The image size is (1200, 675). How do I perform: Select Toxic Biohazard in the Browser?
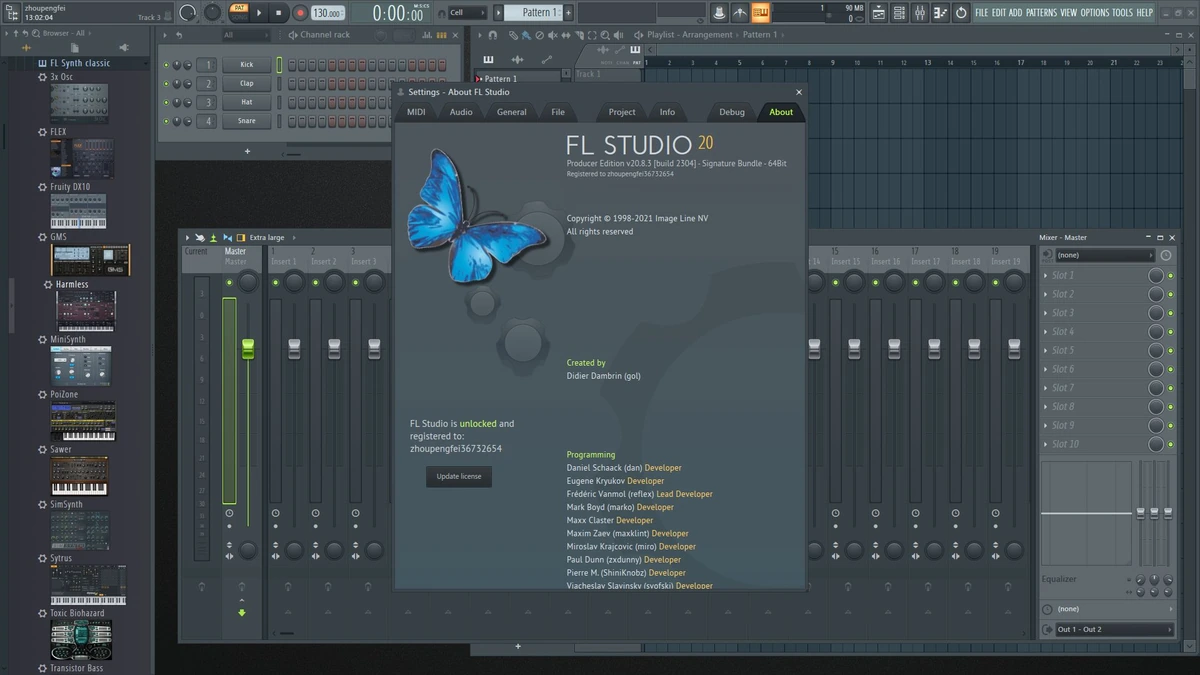77,613
